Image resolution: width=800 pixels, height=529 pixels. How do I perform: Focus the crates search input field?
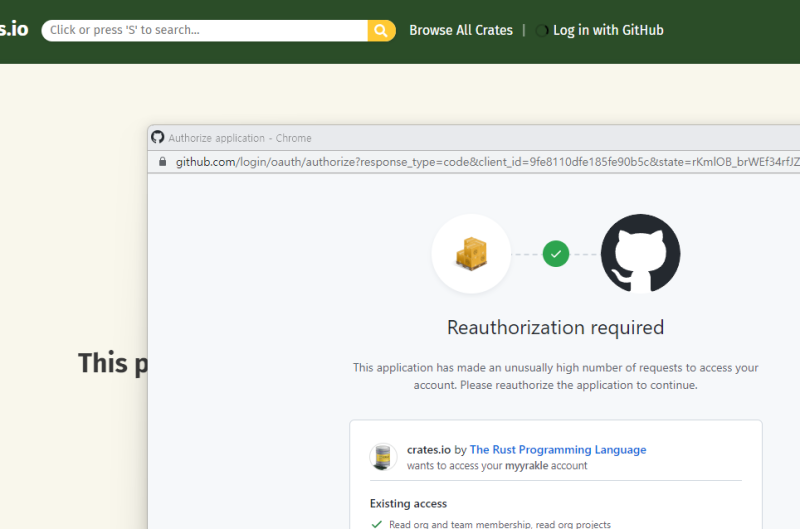click(x=205, y=30)
